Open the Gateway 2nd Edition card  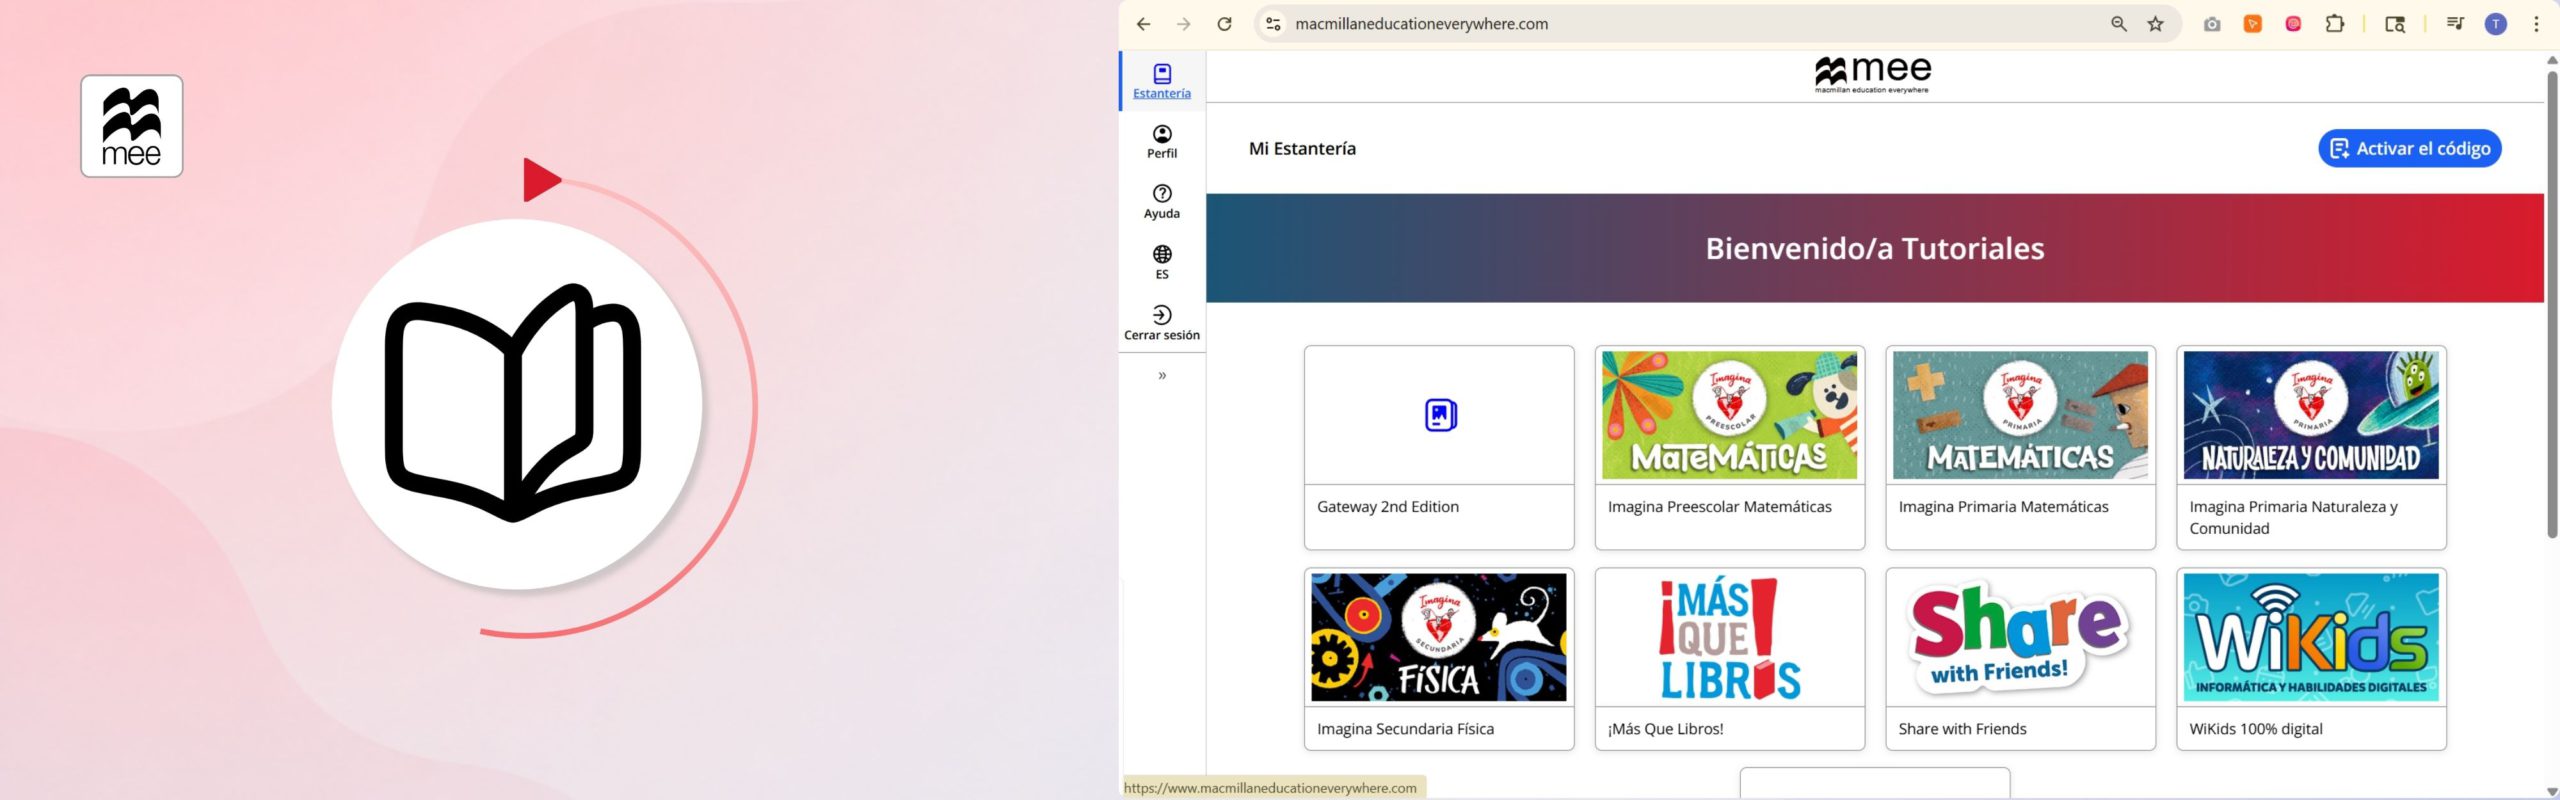pos(1439,448)
